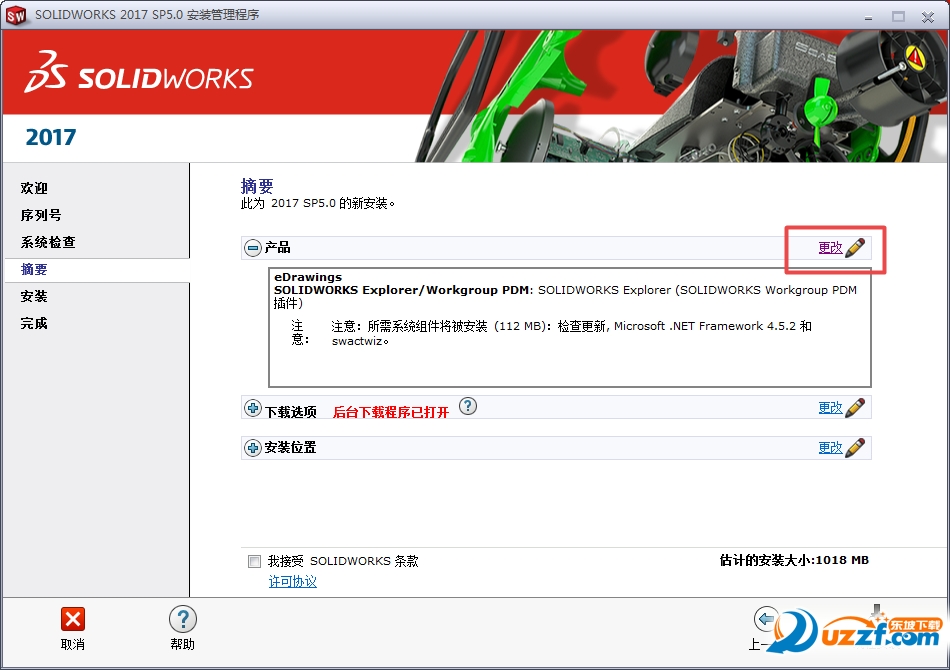Select 完成 in the sidebar
The width and height of the screenshot is (950, 670).
(x=34, y=323)
